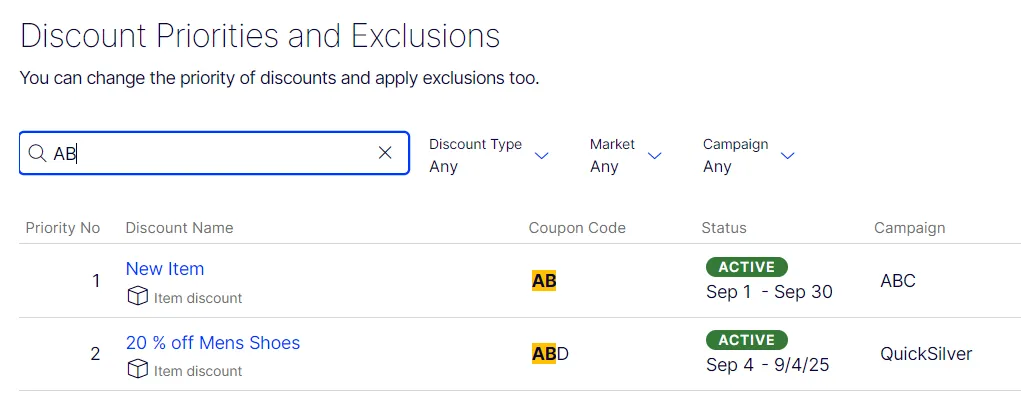This screenshot has height=396, width=1021.
Task: Click the Priority No column header
Action: 63,228
